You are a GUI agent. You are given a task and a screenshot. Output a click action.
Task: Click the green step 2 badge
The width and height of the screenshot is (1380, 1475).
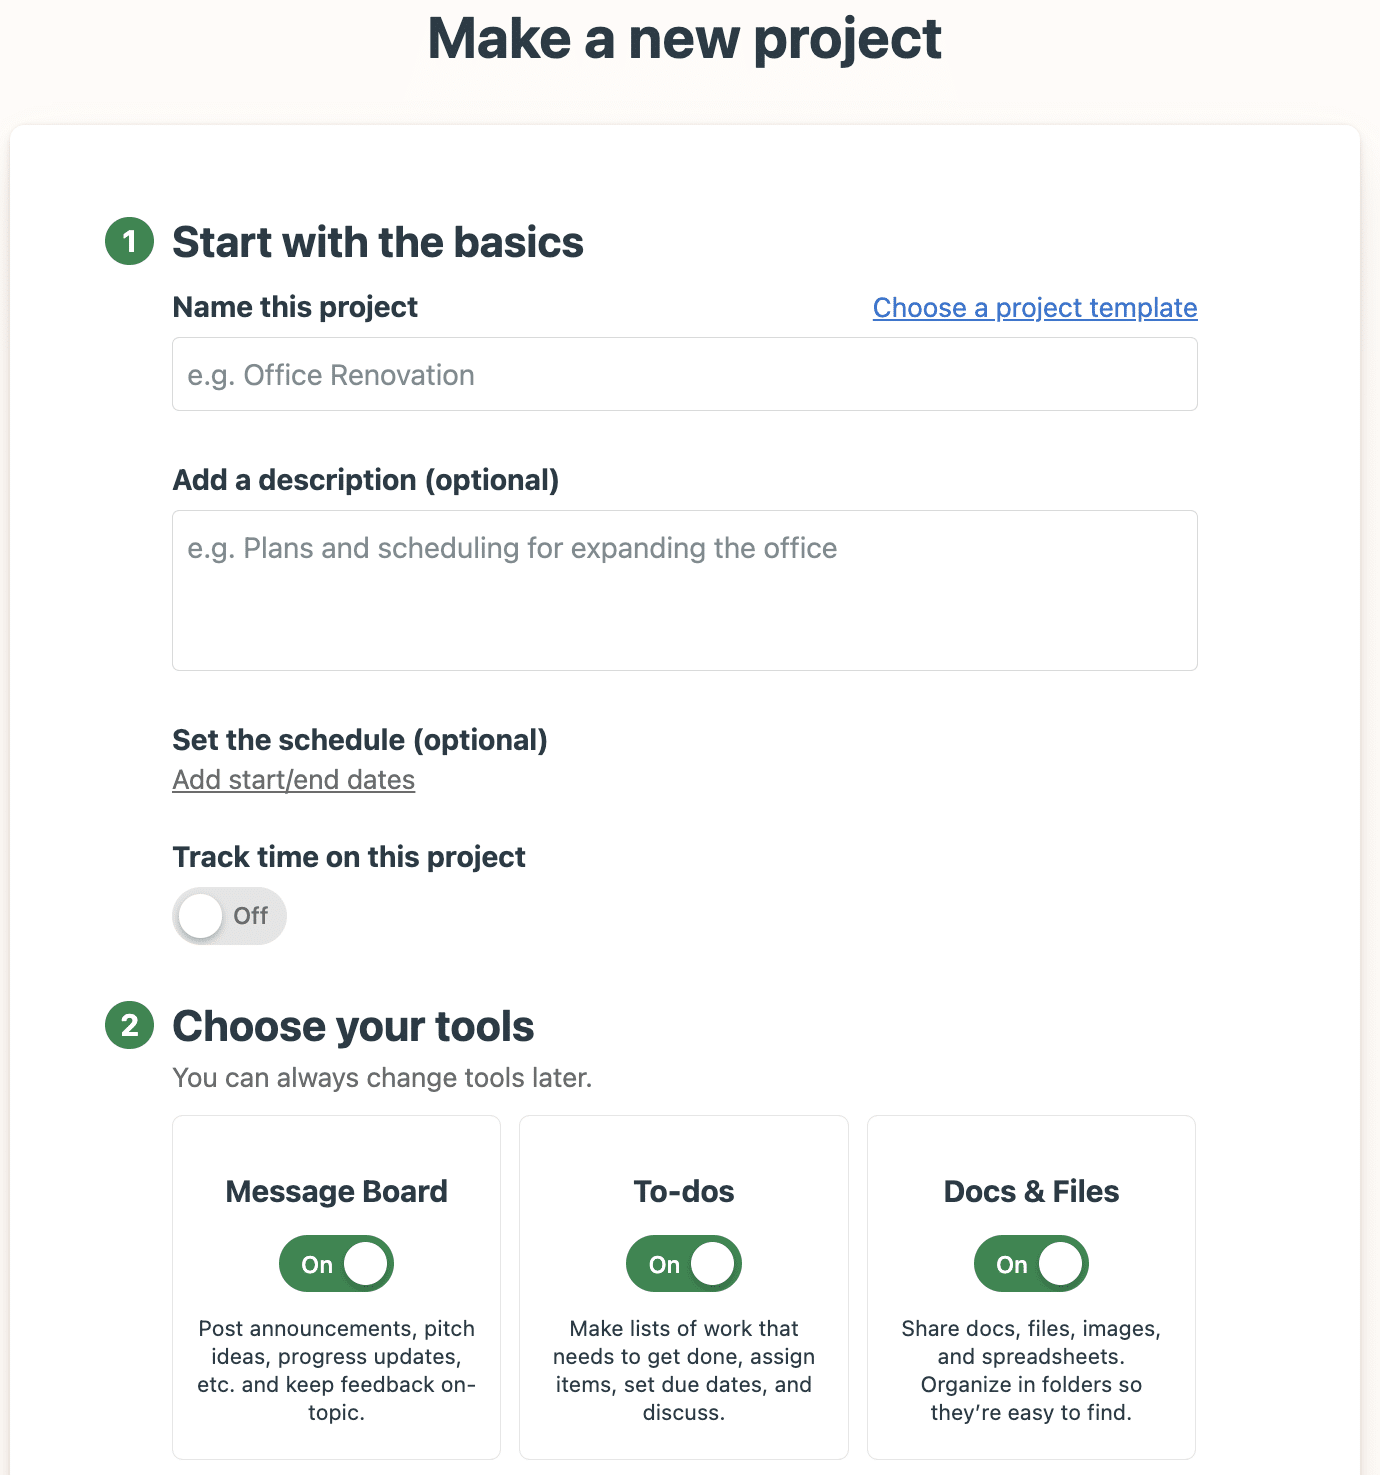point(129,1026)
